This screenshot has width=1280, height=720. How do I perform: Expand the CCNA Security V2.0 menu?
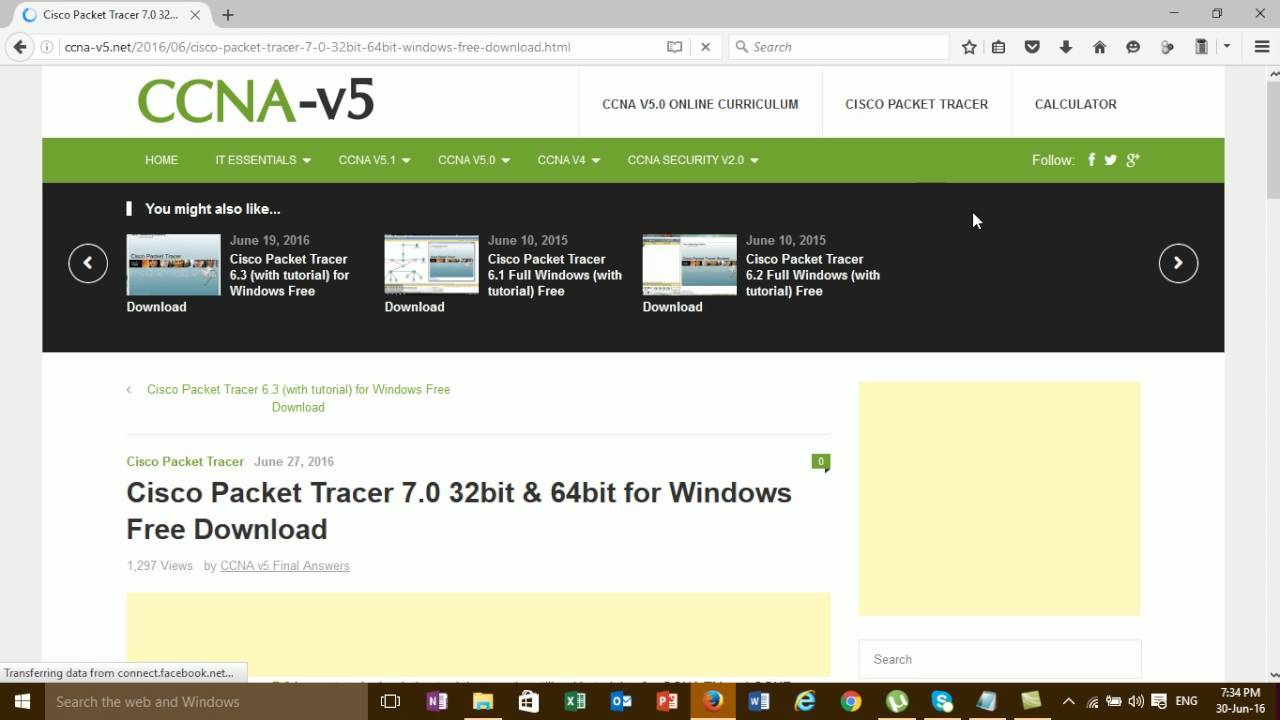pos(693,160)
